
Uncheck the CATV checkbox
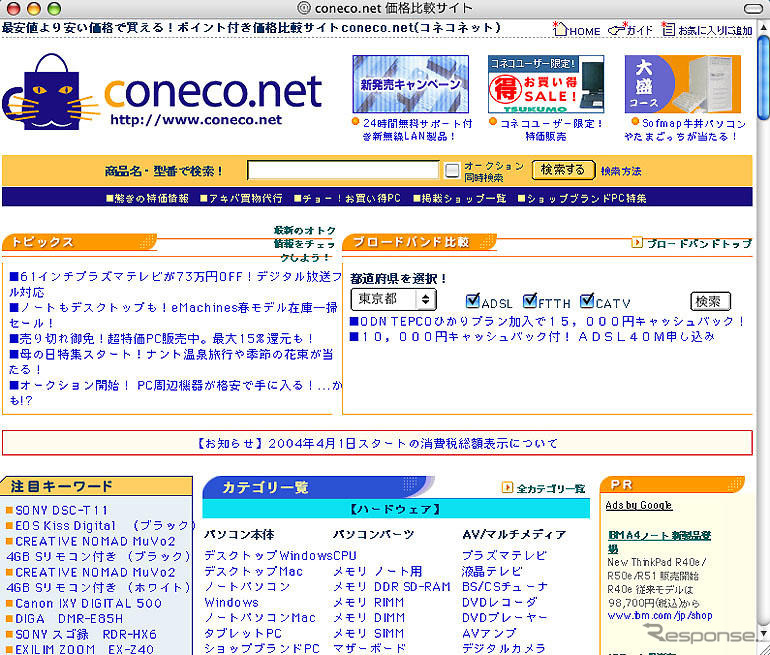587,301
